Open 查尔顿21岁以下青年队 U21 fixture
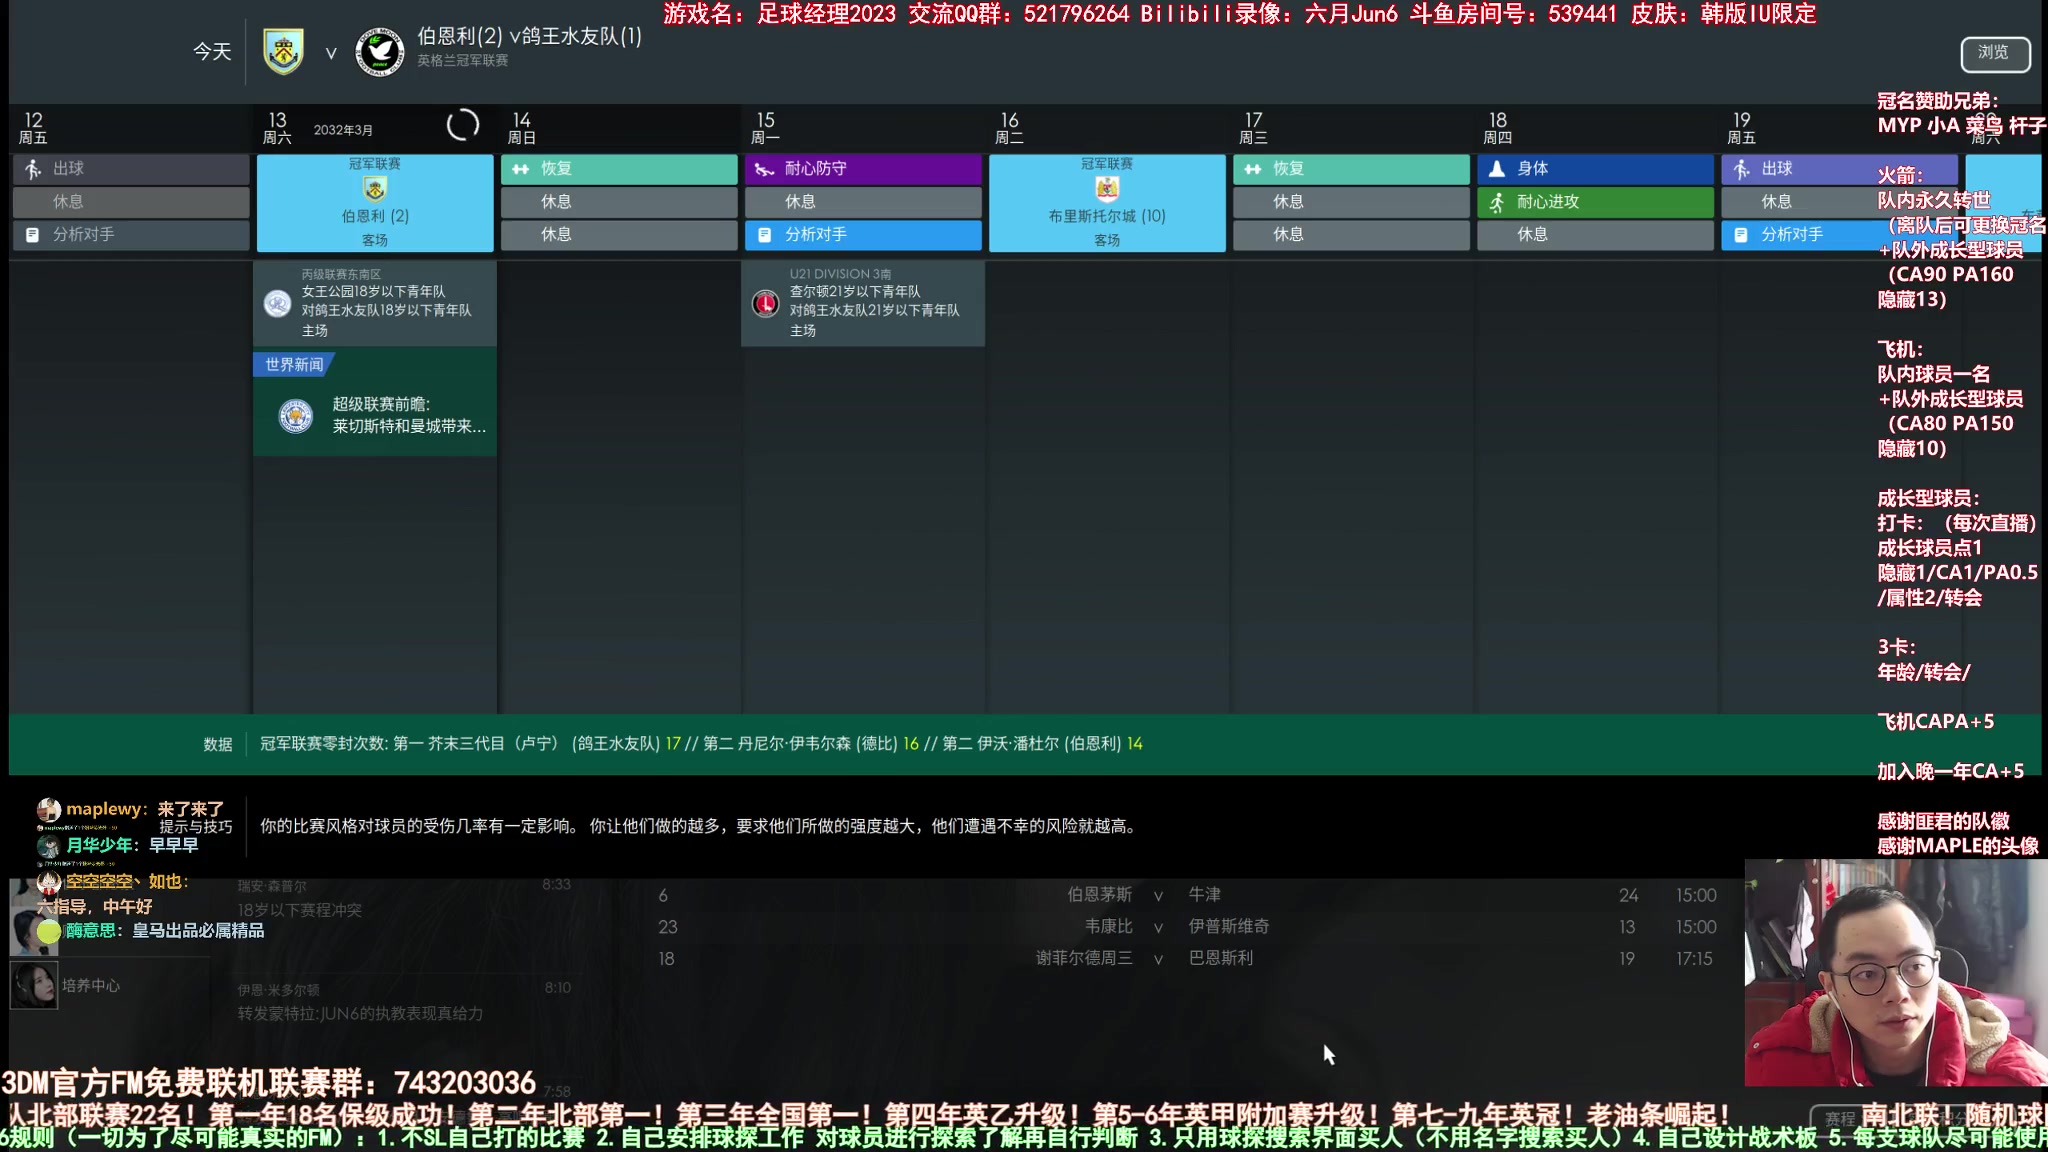The image size is (2048, 1152). (x=863, y=303)
